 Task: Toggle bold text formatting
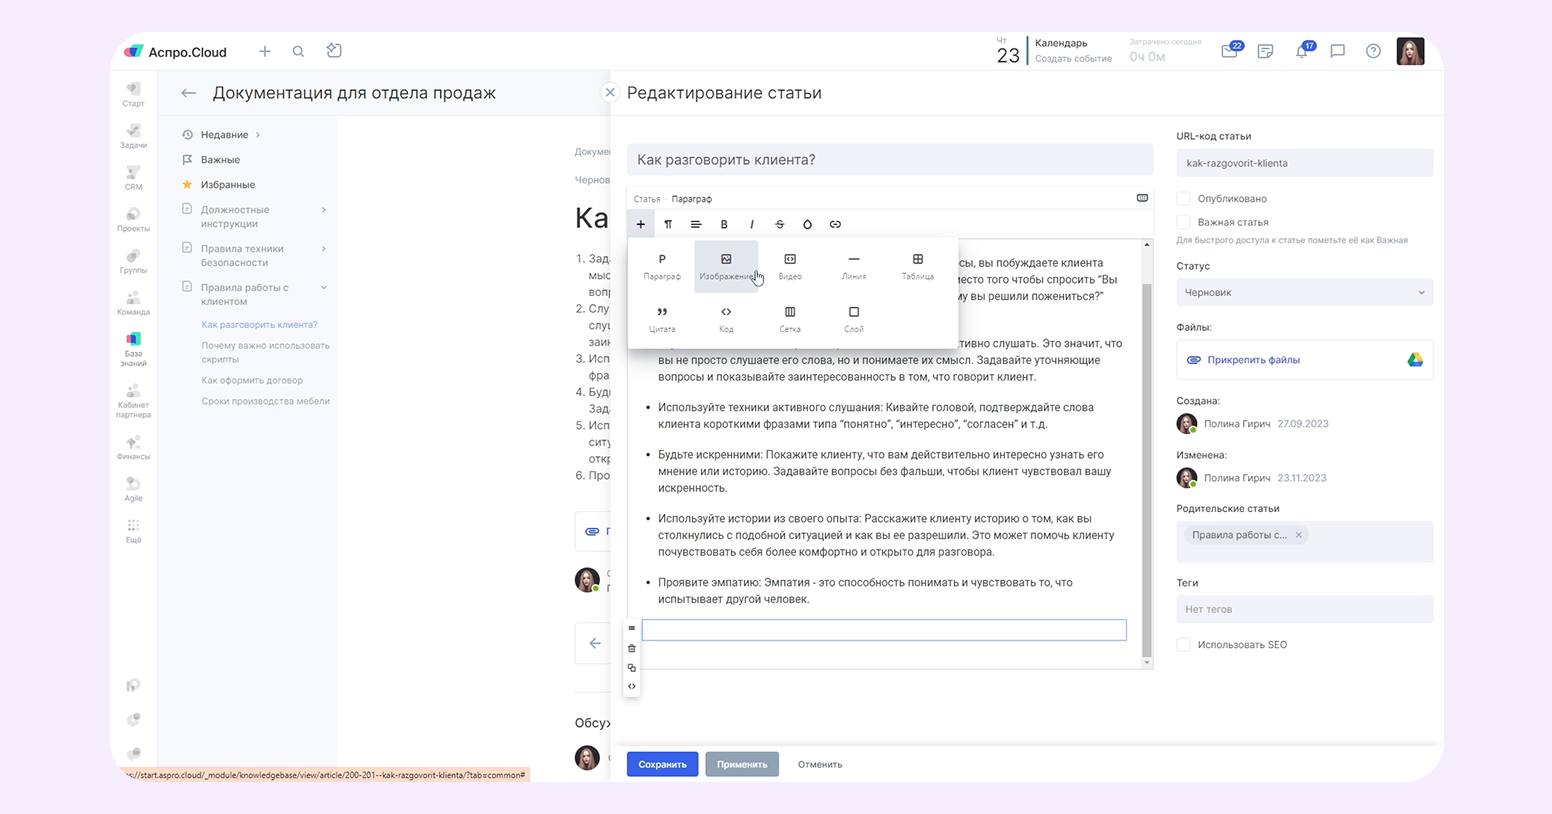point(724,225)
